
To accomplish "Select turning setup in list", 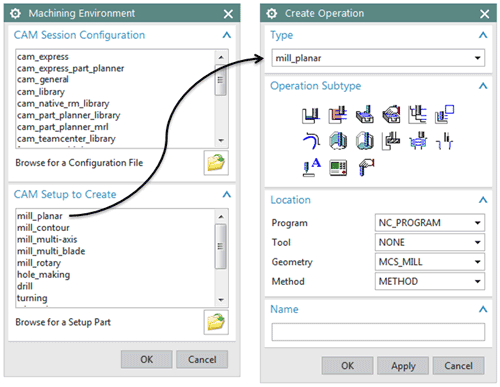I will tap(32, 298).
